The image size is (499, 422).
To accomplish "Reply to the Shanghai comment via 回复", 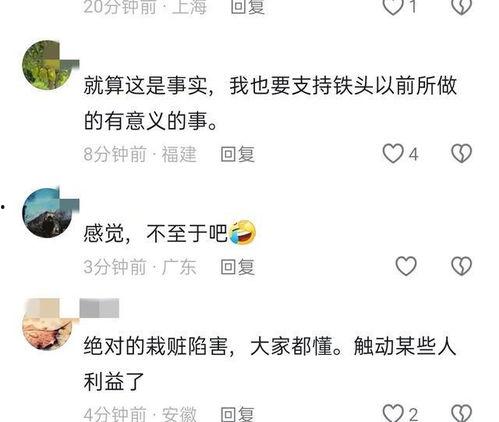I will 248,7.
